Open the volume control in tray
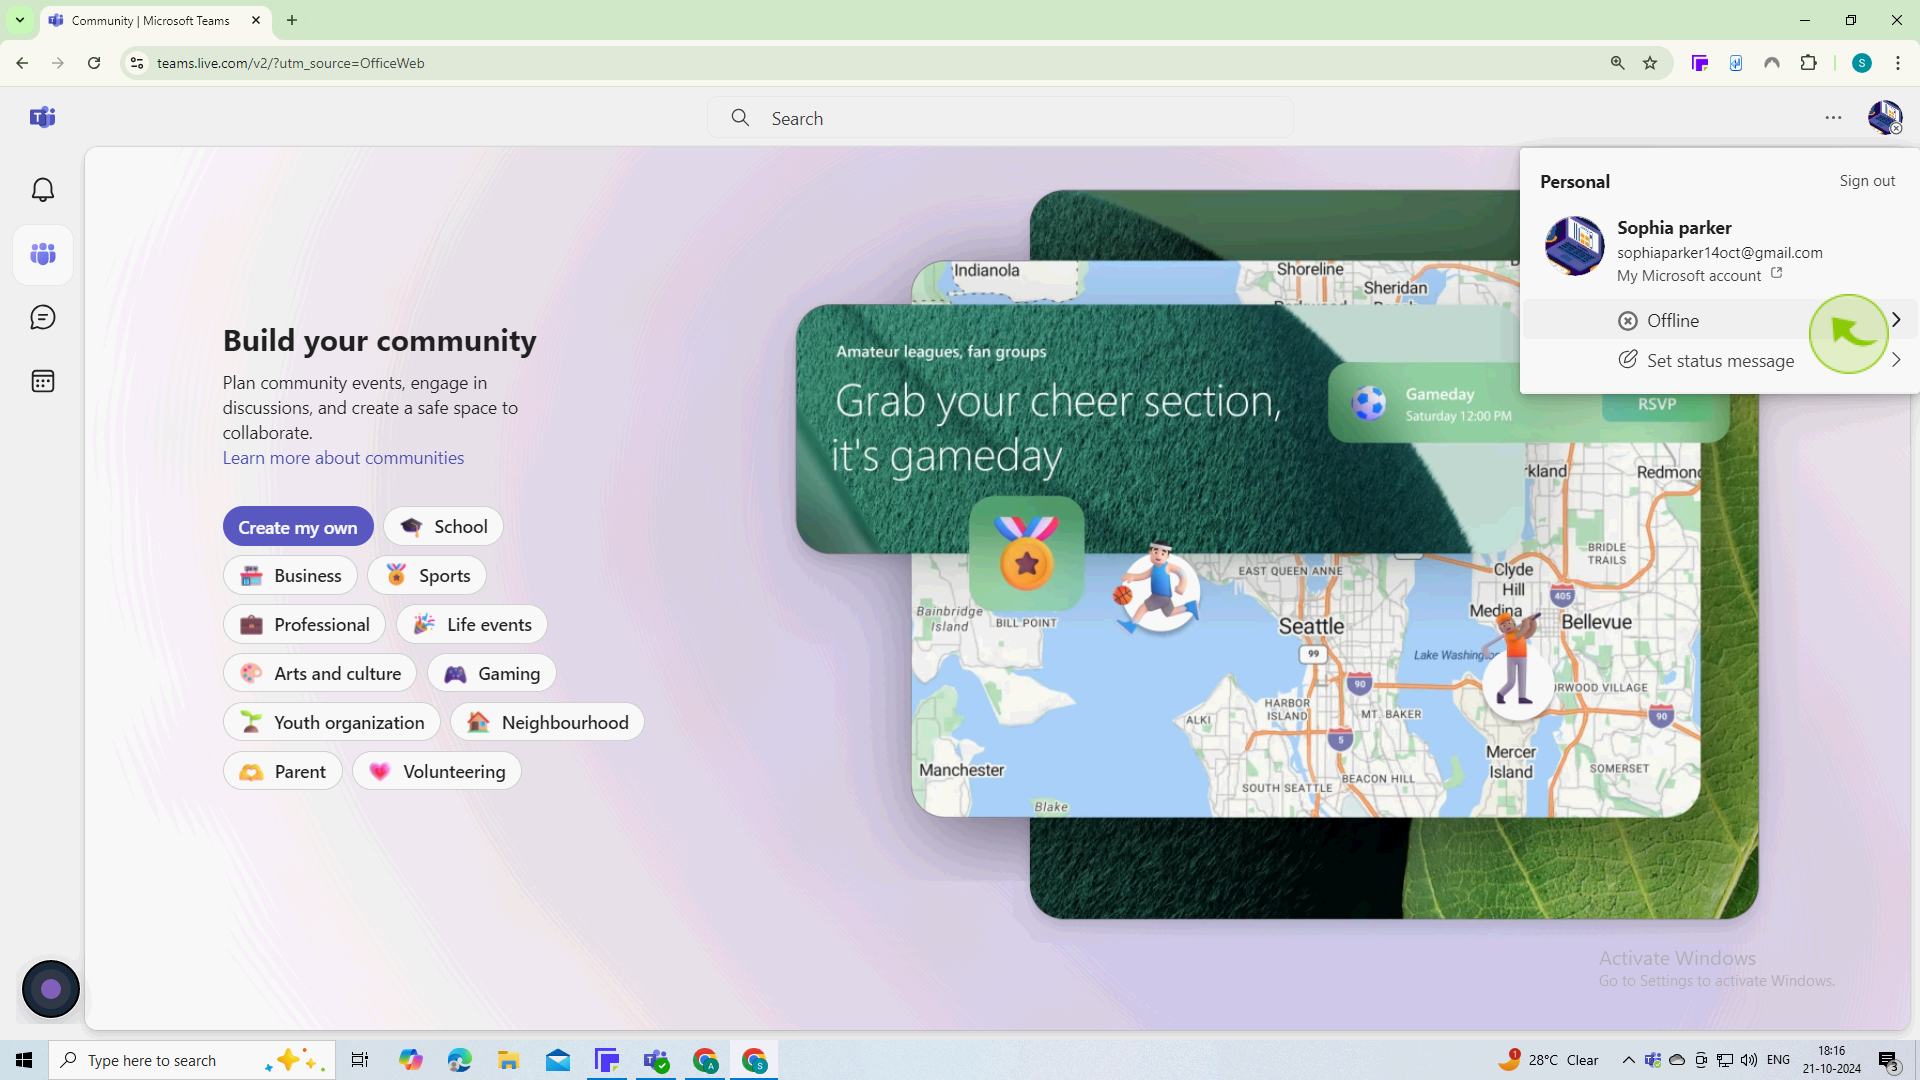1920x1080 pixels. pyautogui.click(x=1748, y=1060)
